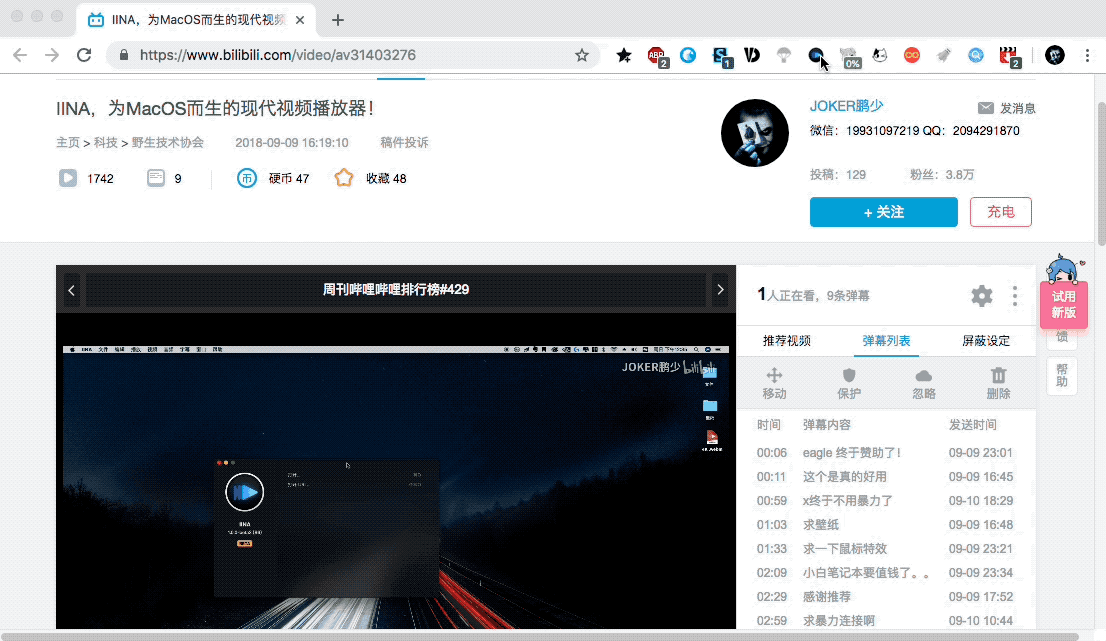Image resolution: width=1106 pixels, height=641 pixels.
Task: Click 稿件投诉 link
Action: click(x=404, y=142)
